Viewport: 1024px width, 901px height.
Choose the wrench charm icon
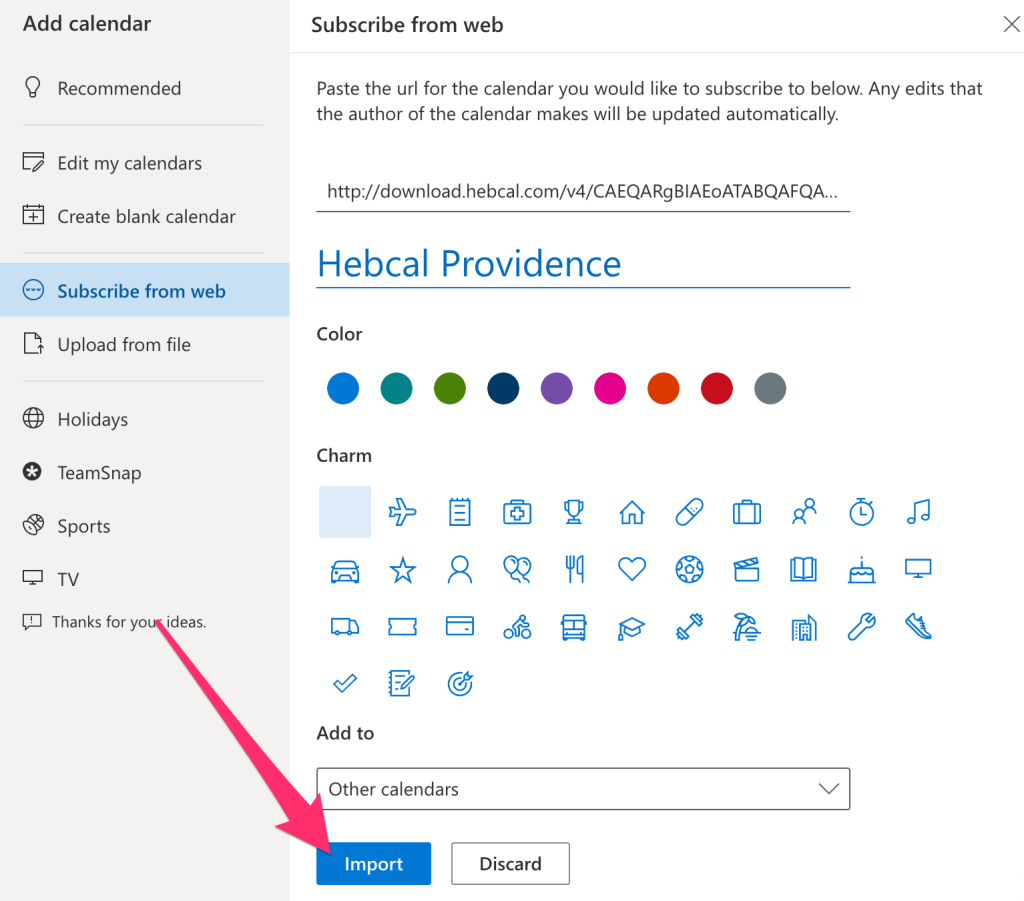coord(860,627)
